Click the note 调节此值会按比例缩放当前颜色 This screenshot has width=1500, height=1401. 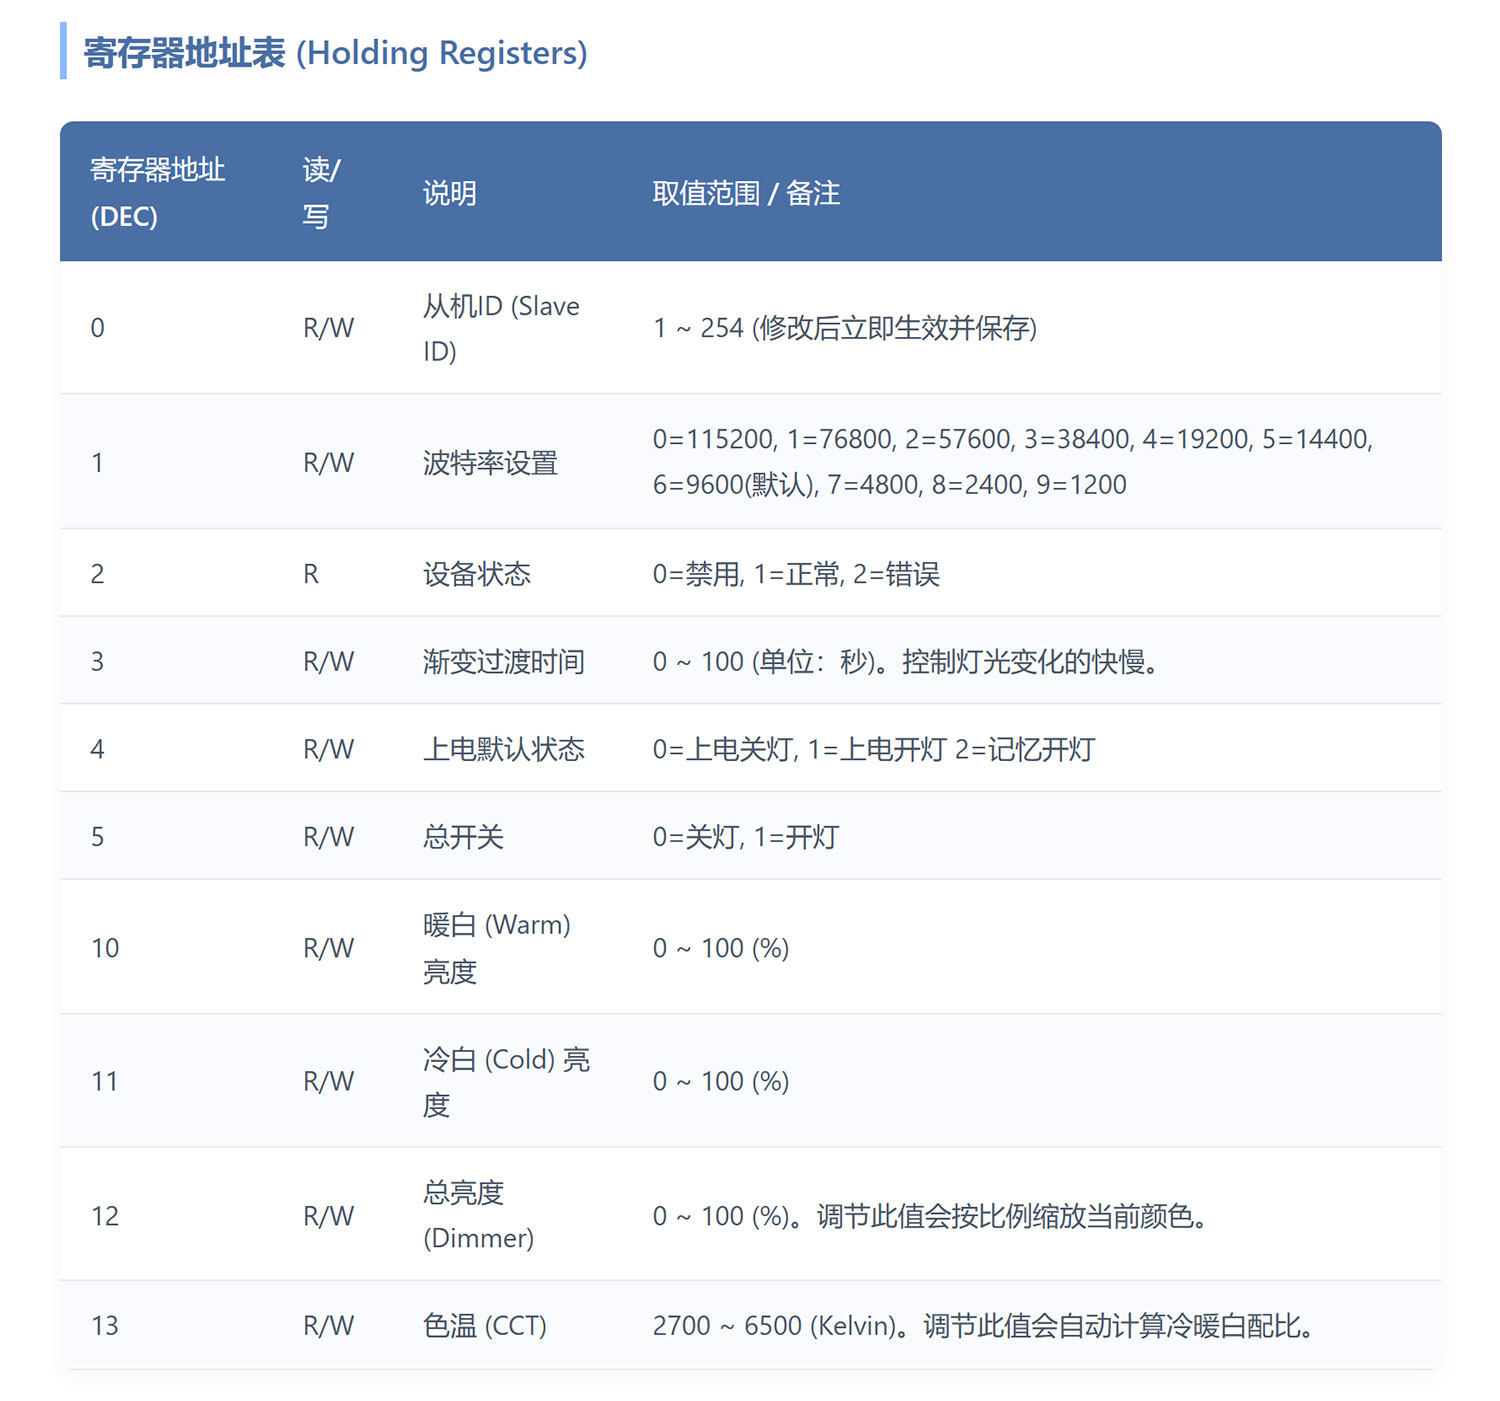pyautogui.click(x=1013, y=1216)
